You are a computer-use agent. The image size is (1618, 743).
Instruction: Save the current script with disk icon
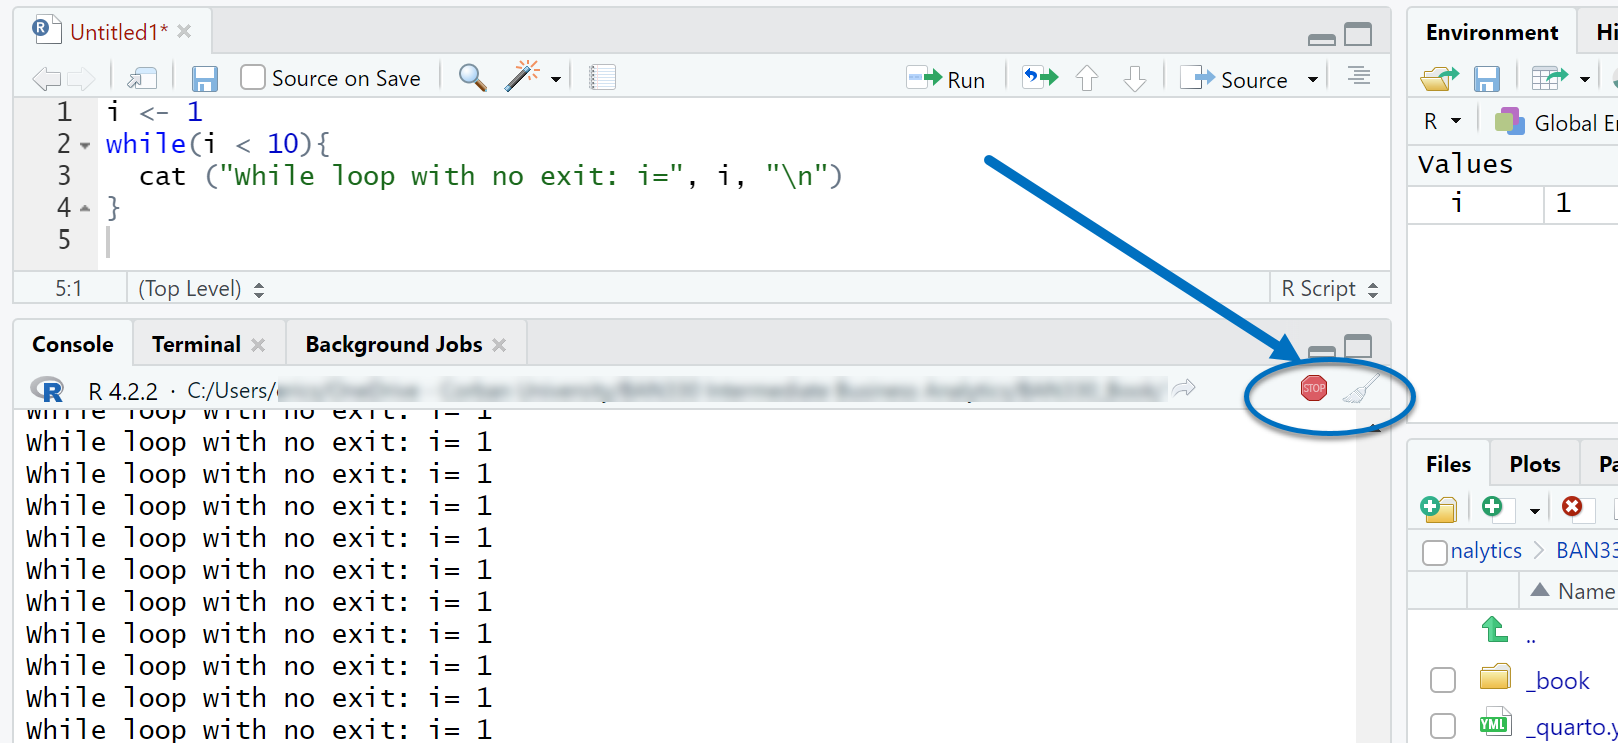tap(205, 79)
